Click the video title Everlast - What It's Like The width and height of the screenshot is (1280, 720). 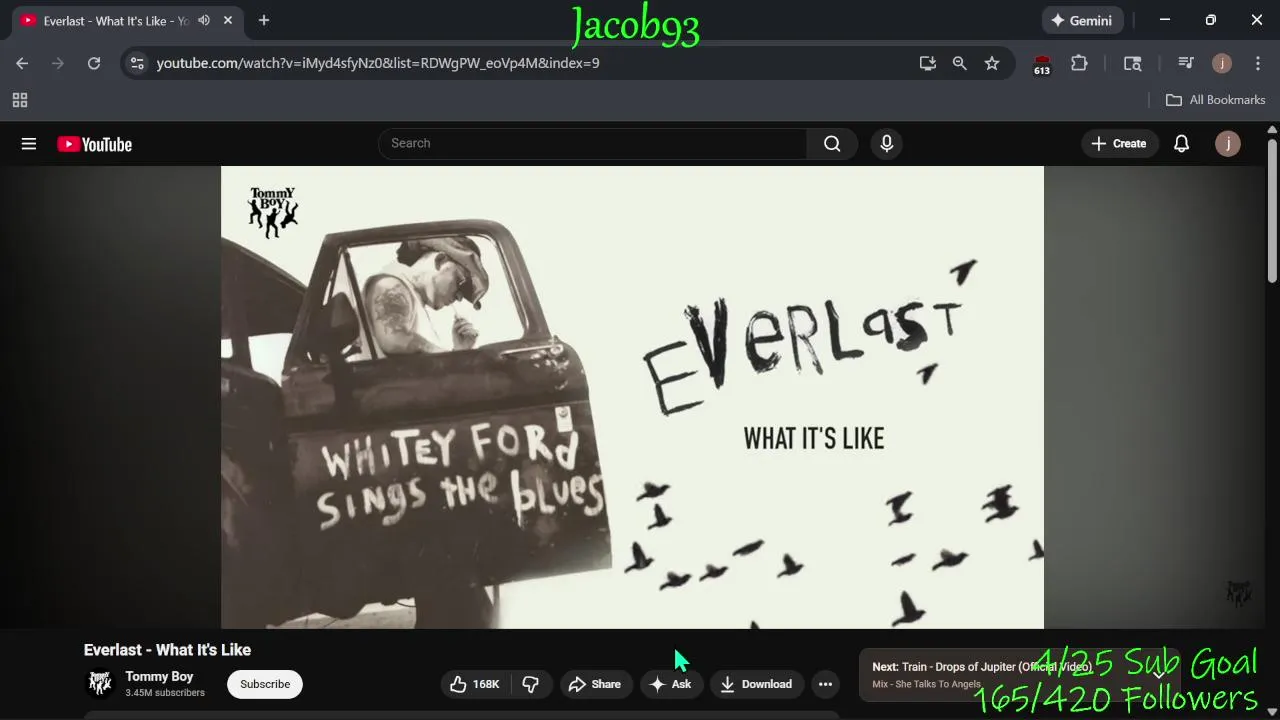click(x=167, y=650)
